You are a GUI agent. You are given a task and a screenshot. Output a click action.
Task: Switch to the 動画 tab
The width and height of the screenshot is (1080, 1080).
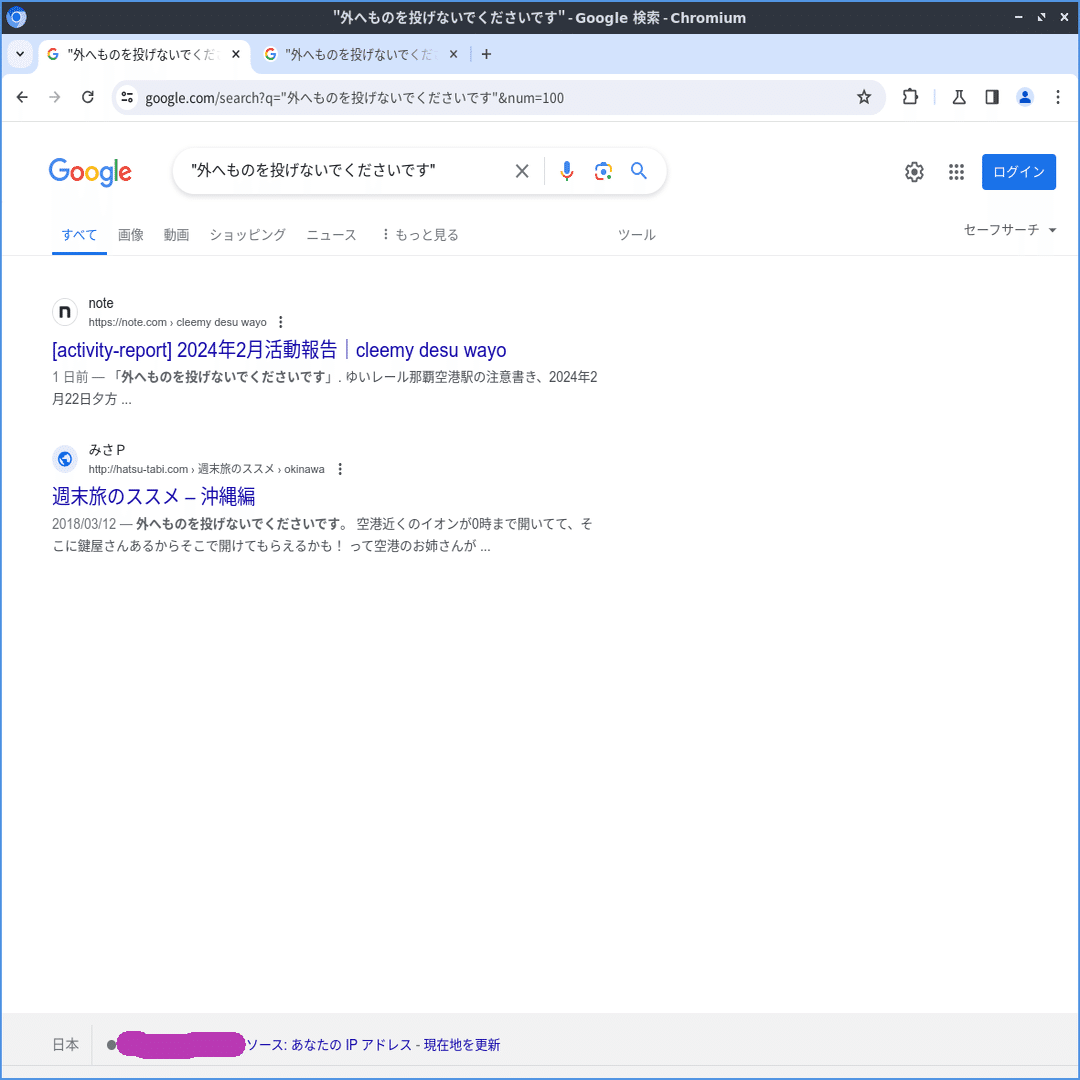tap(176, 235)
